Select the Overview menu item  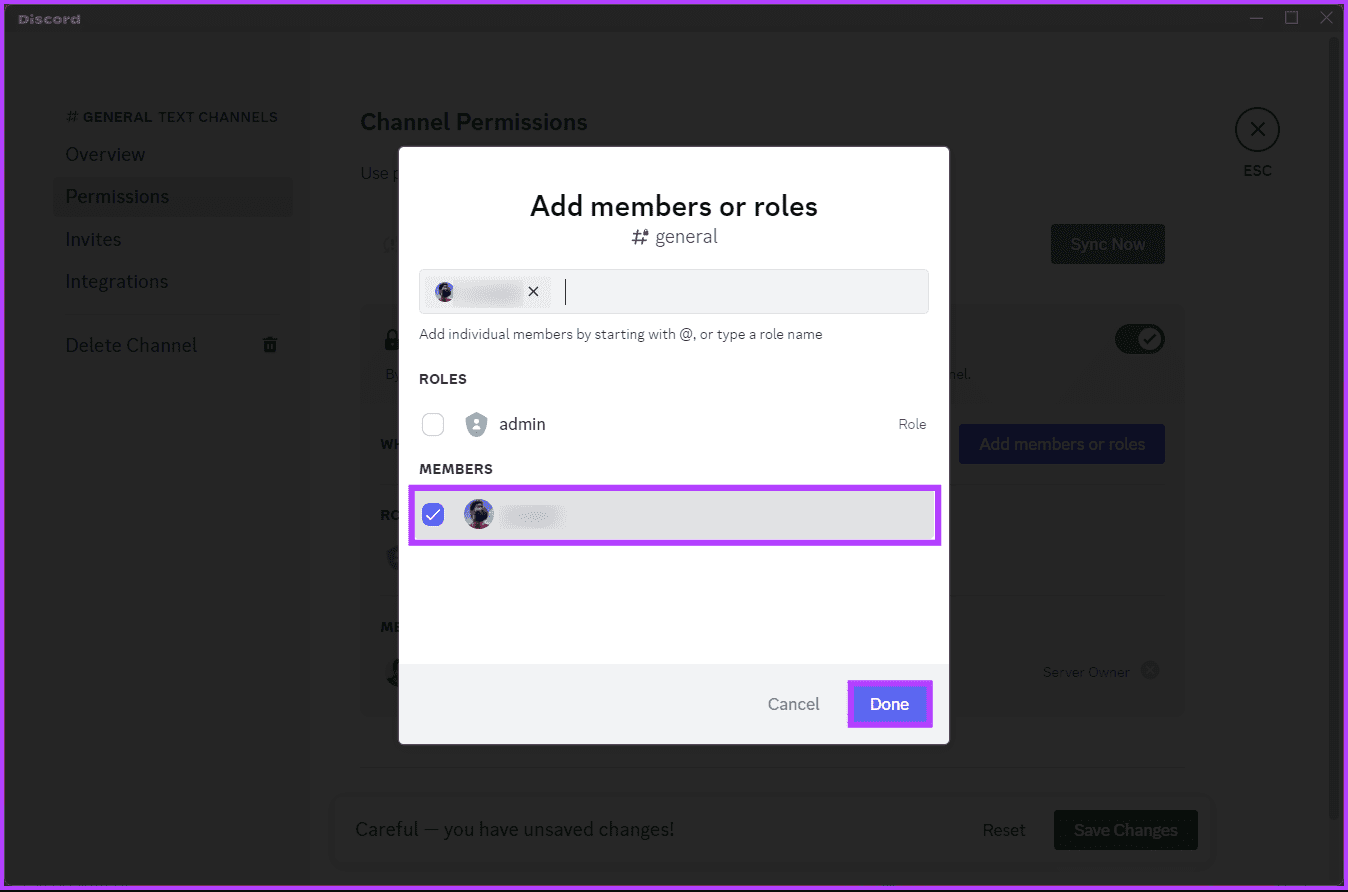click(105, 154)
